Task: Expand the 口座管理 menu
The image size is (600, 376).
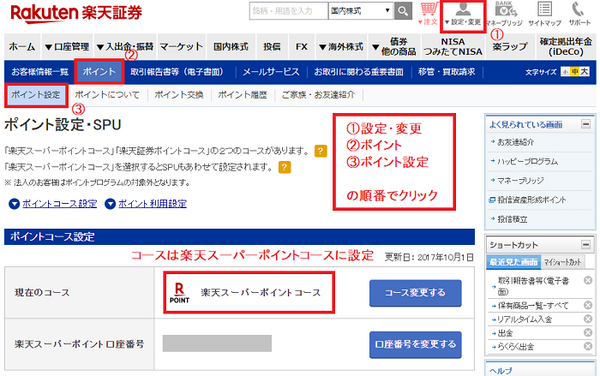Action: click(x=67, y=47)
